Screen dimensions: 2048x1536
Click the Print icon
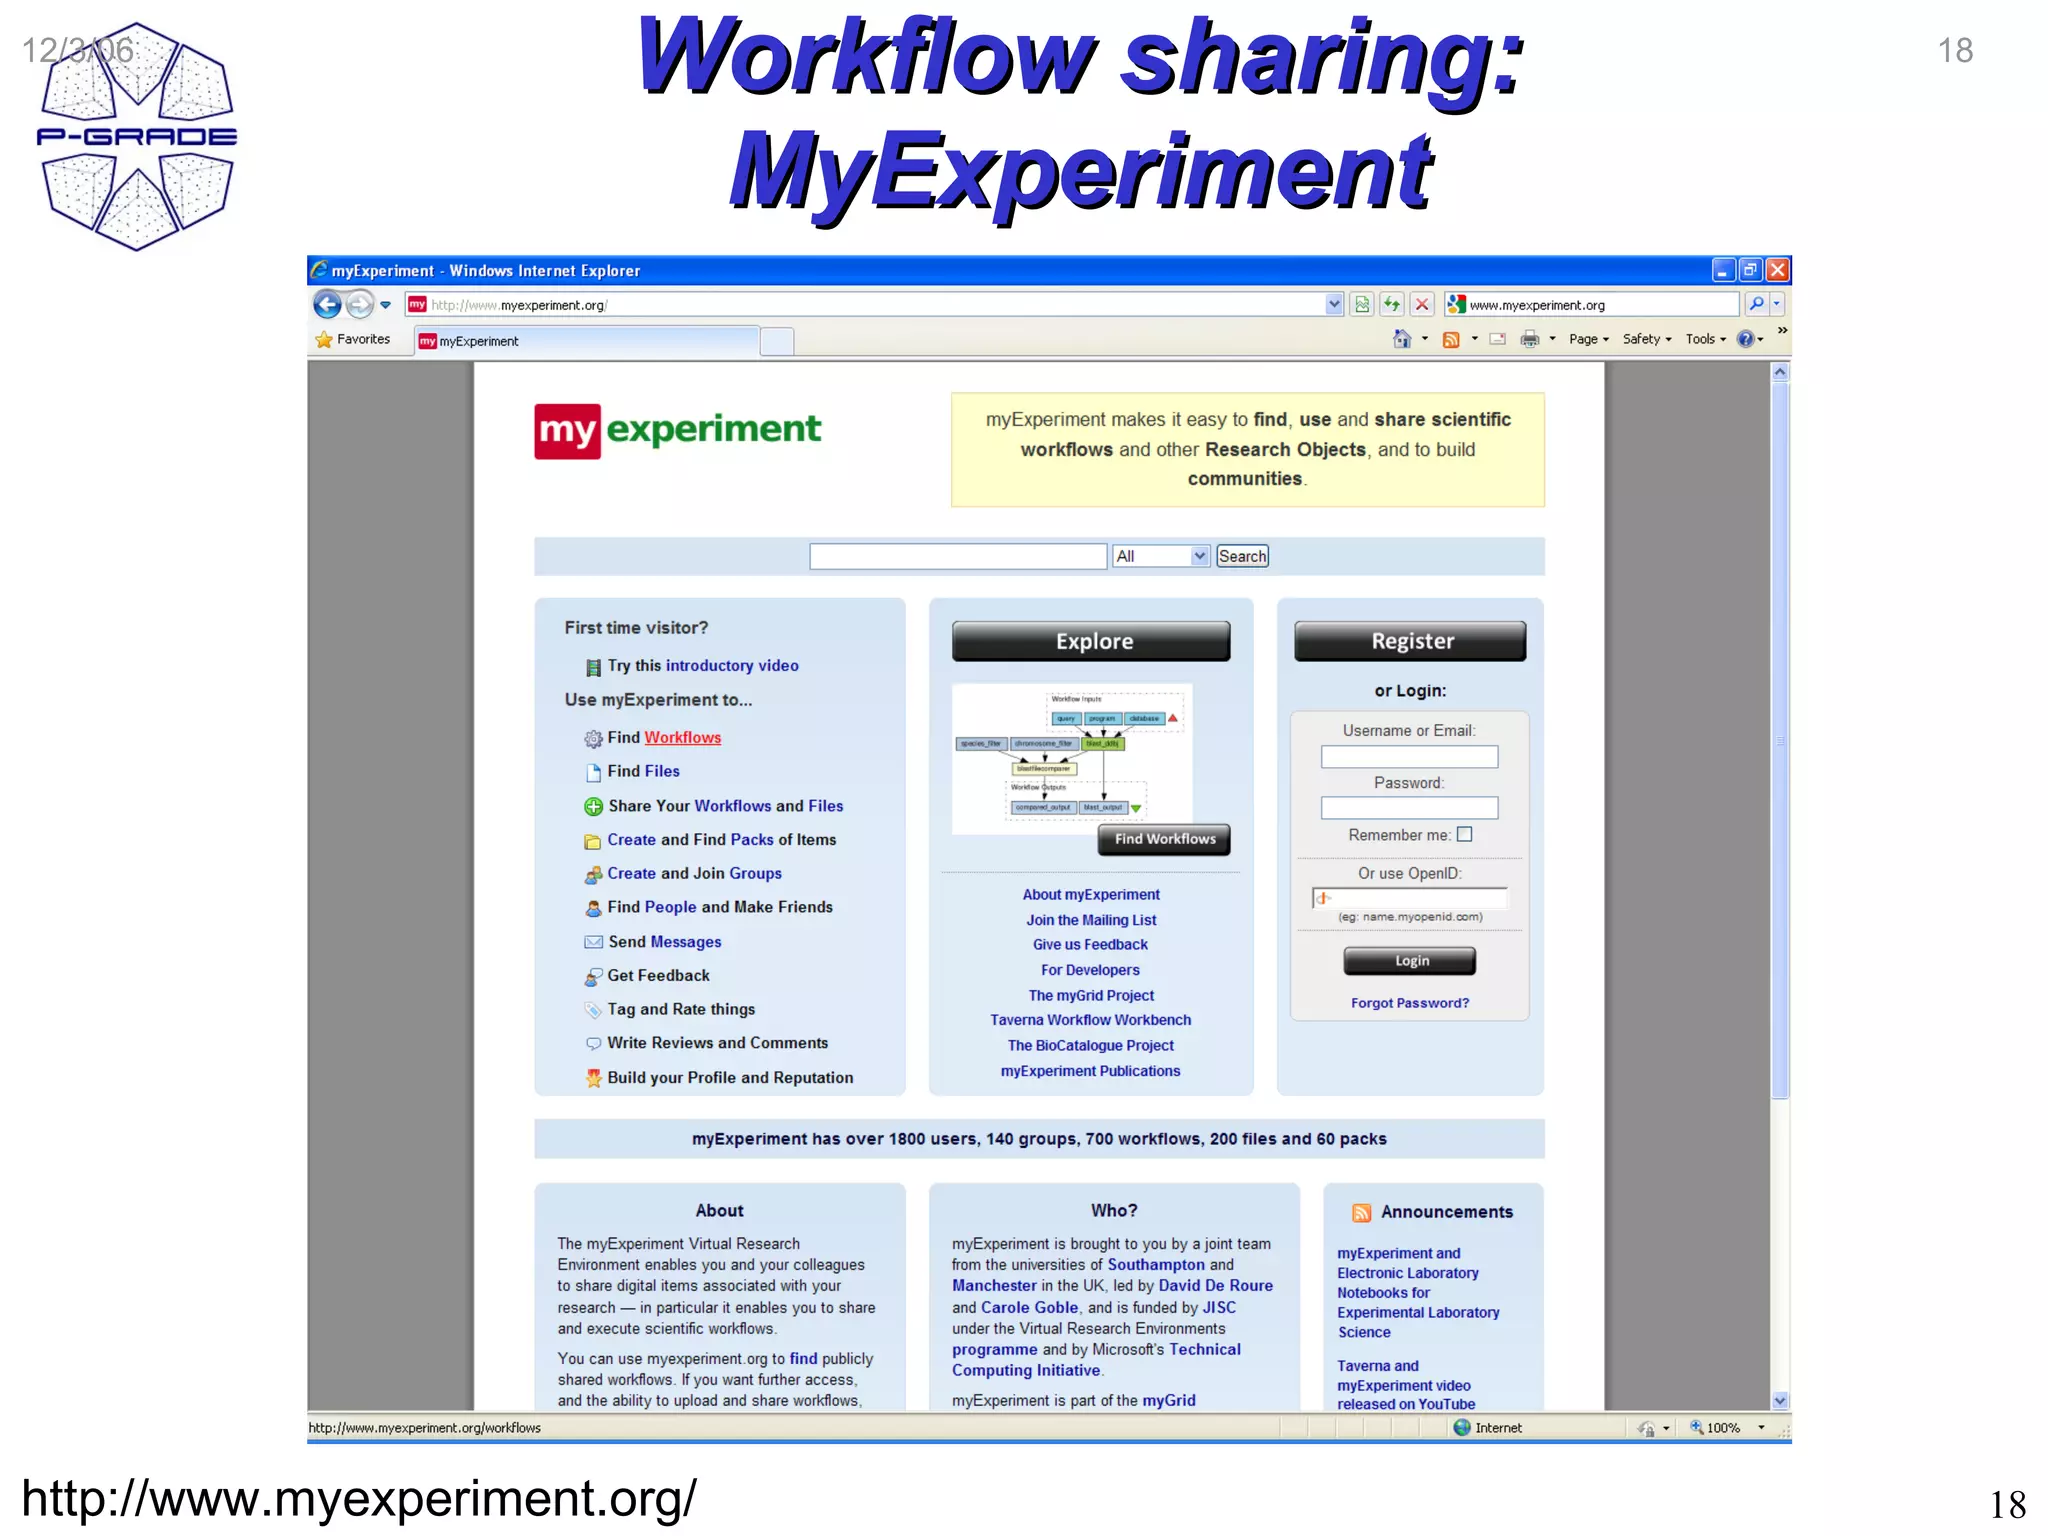tap(1529, 340)
